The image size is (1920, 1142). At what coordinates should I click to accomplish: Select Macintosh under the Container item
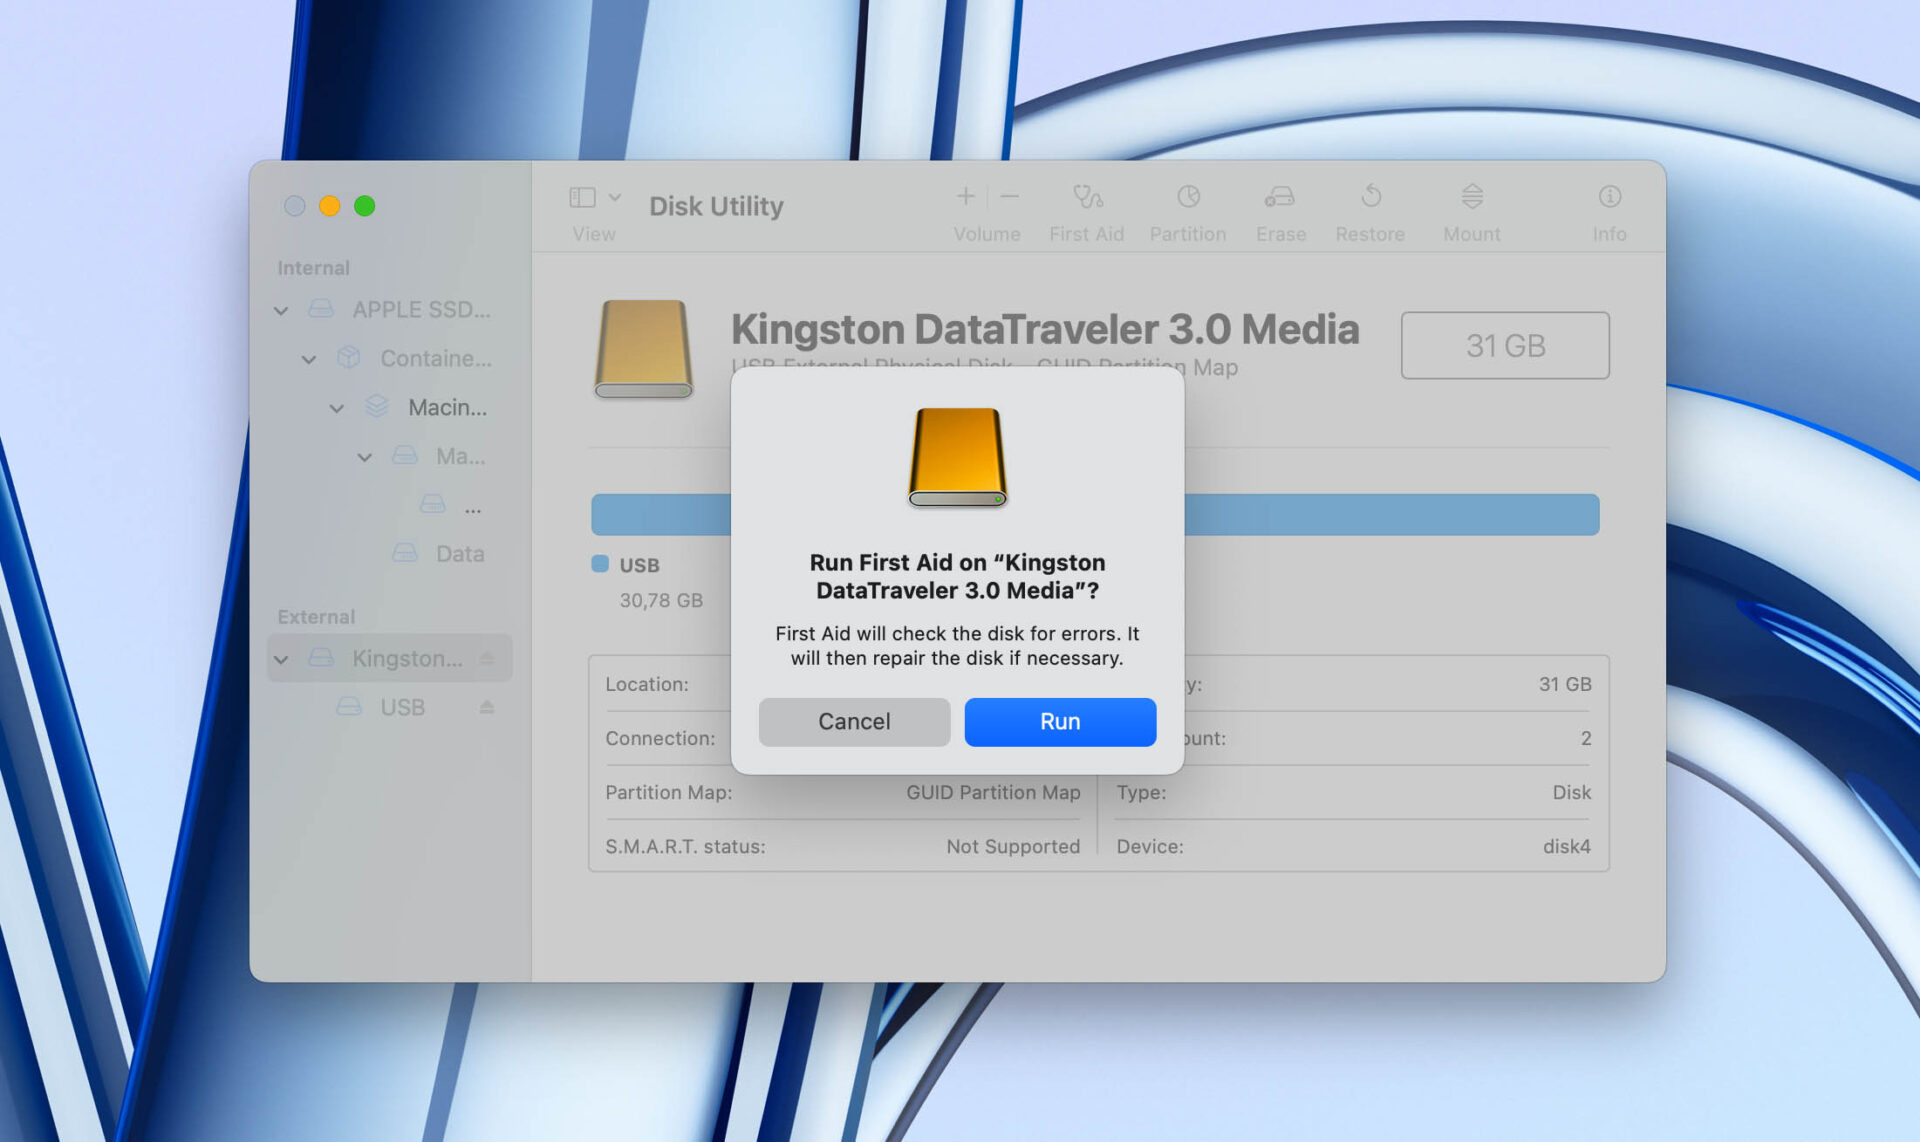(447, 407)
